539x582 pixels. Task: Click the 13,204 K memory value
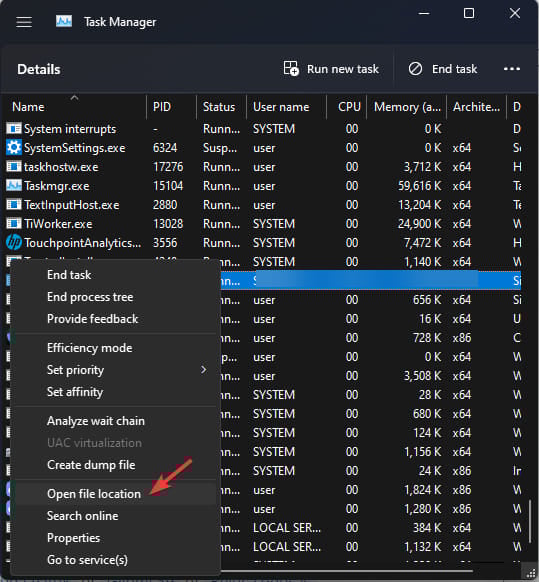tap(419, 205)
